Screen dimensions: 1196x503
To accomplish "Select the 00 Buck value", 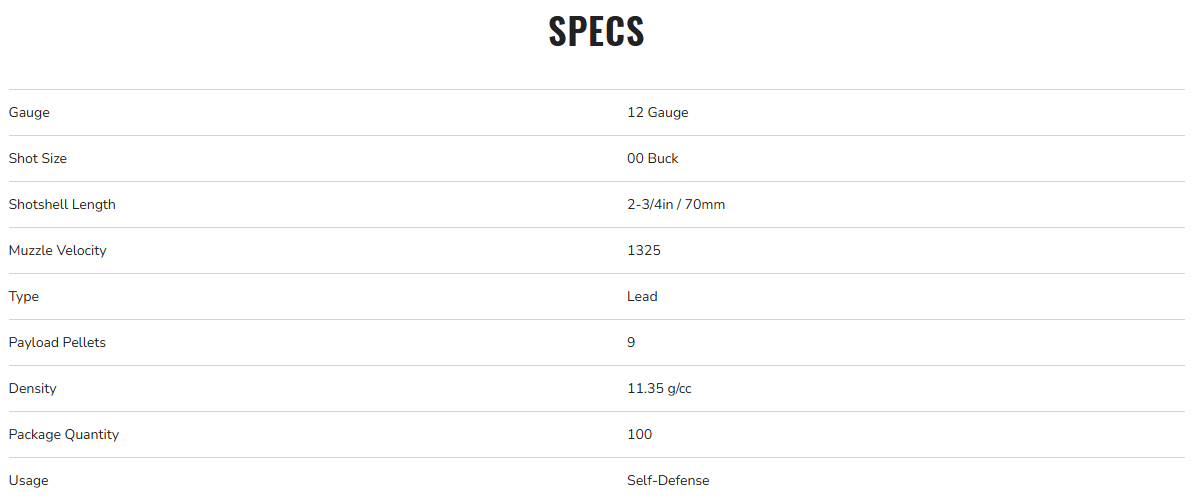I will tap(652, 159).
